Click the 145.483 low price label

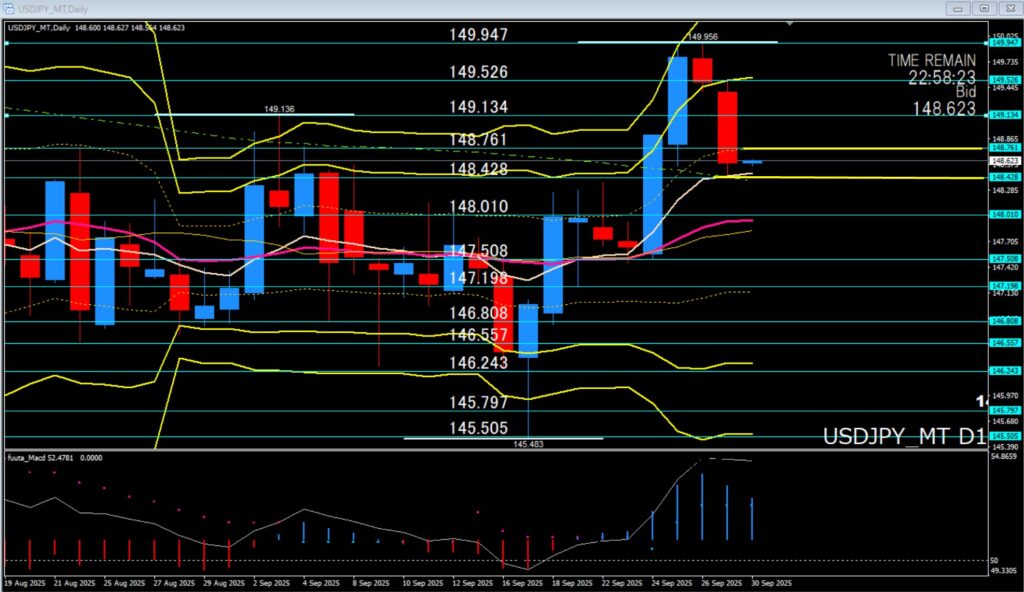point(528,443)
